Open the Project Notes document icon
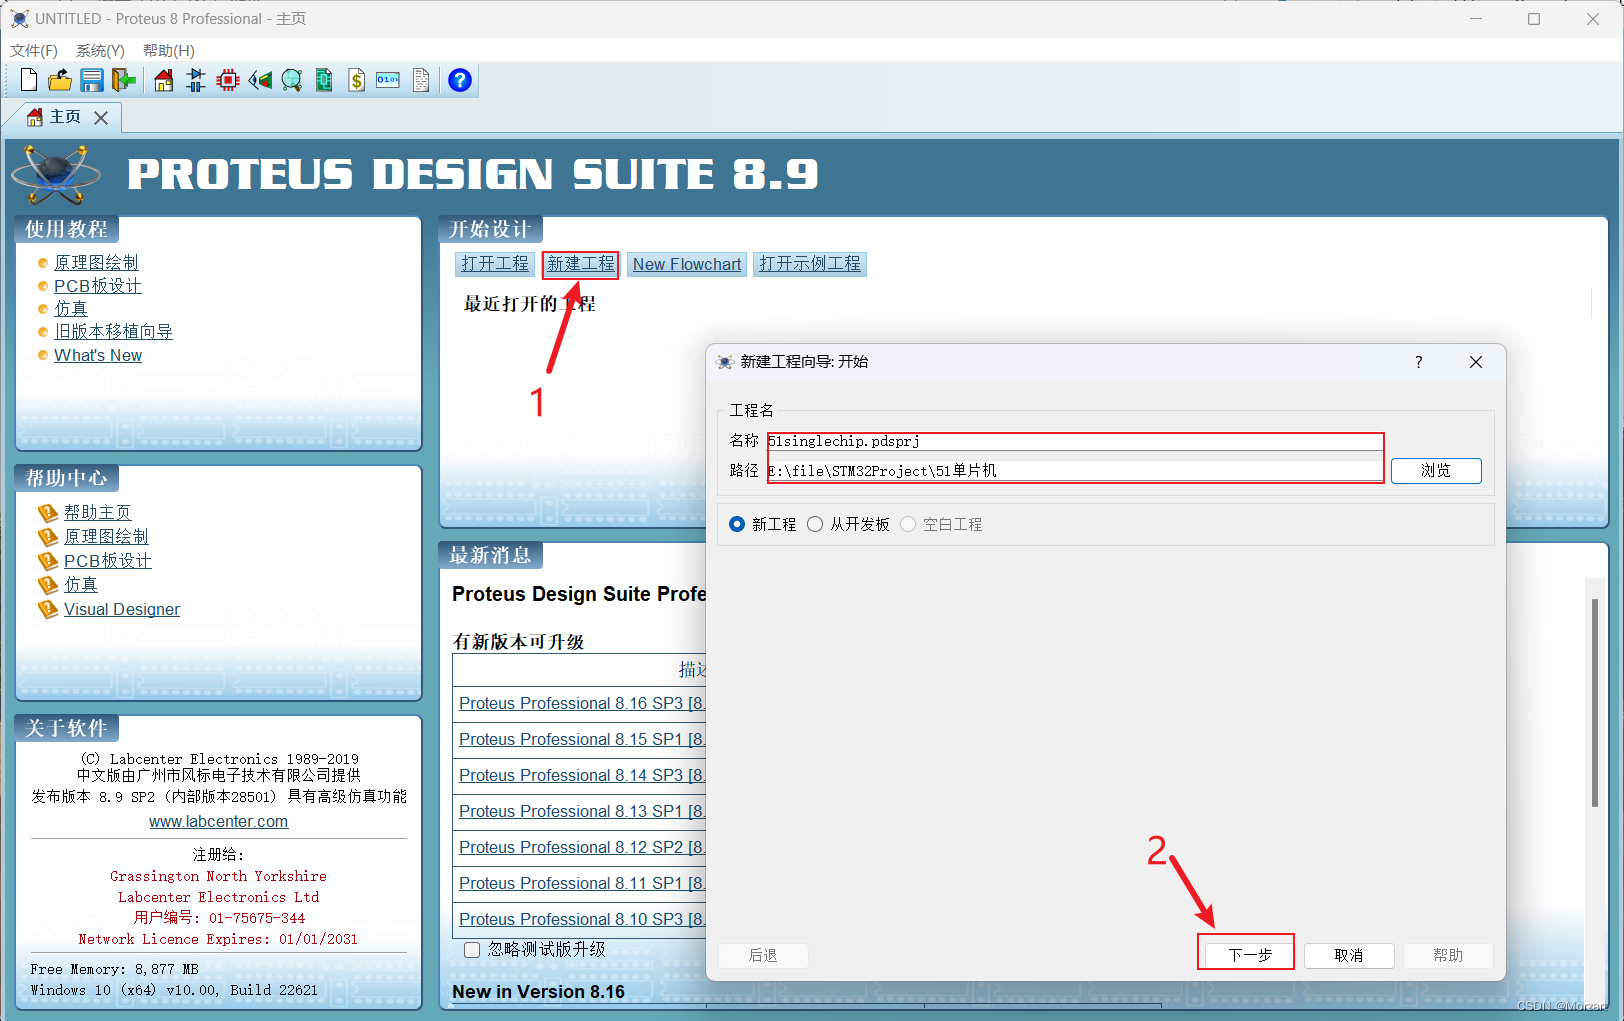This screenshot has width=1624, height=1021. coord(421,80)
